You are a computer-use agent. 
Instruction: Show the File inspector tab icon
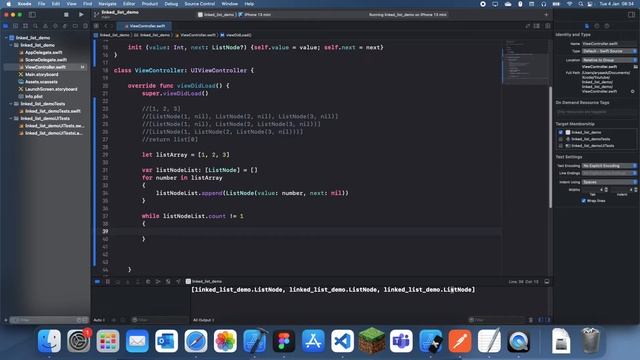coord(587,26)
